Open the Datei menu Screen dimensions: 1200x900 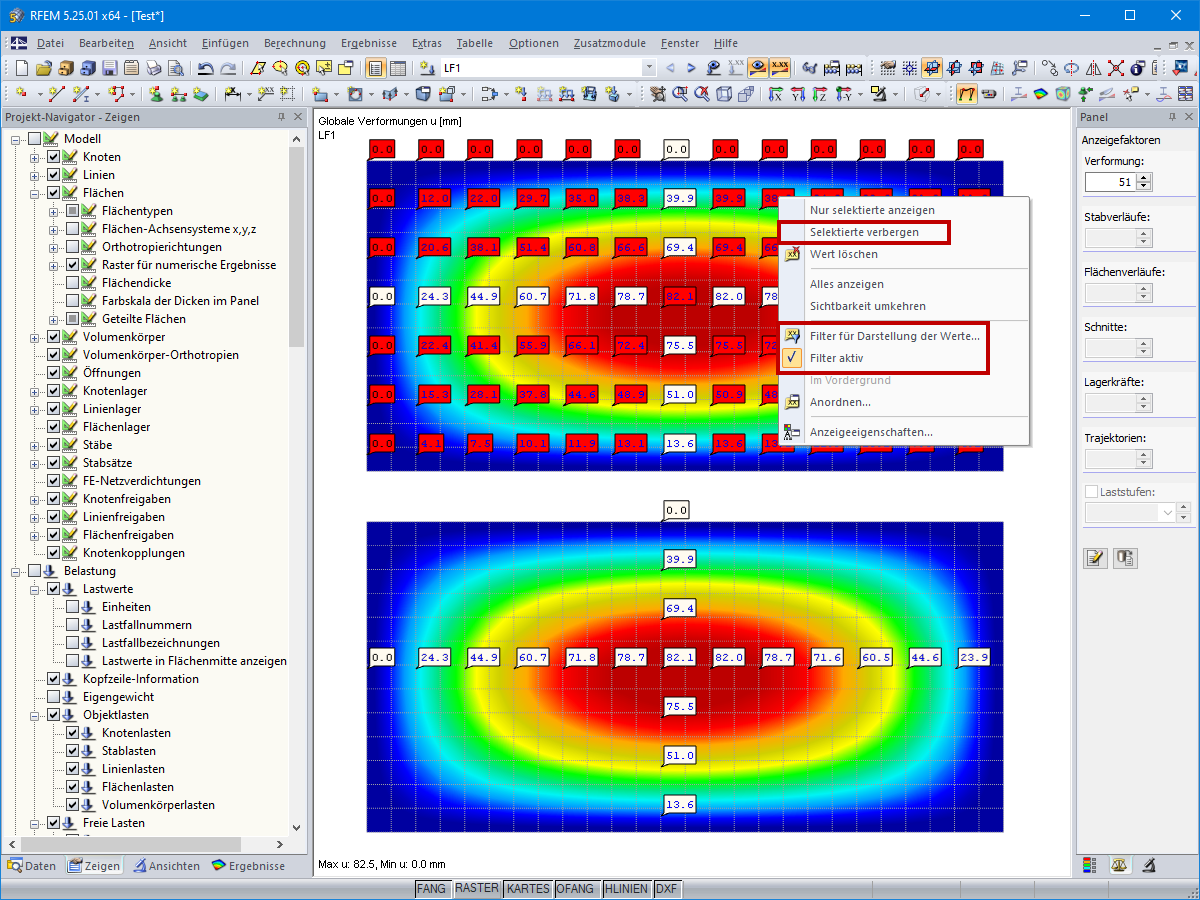pyautogui.click(x=50, y=43)
